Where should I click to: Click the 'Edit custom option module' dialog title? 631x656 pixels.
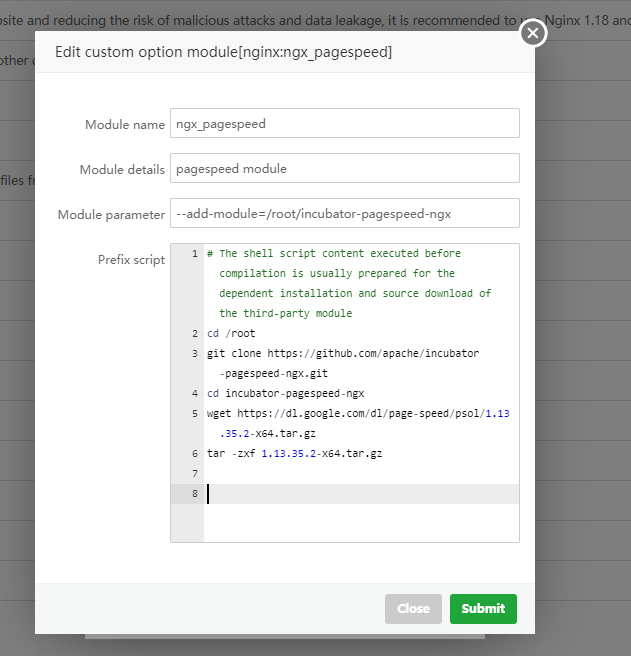coord(223,52)
